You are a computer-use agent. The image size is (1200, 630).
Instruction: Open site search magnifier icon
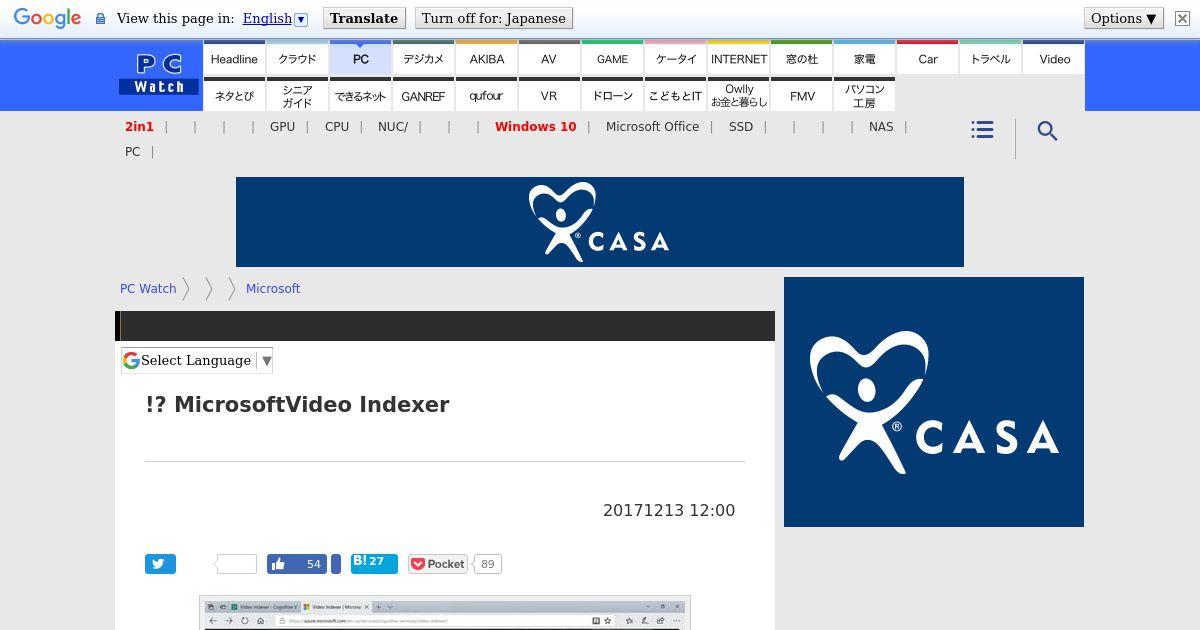tap(1047, 131)
